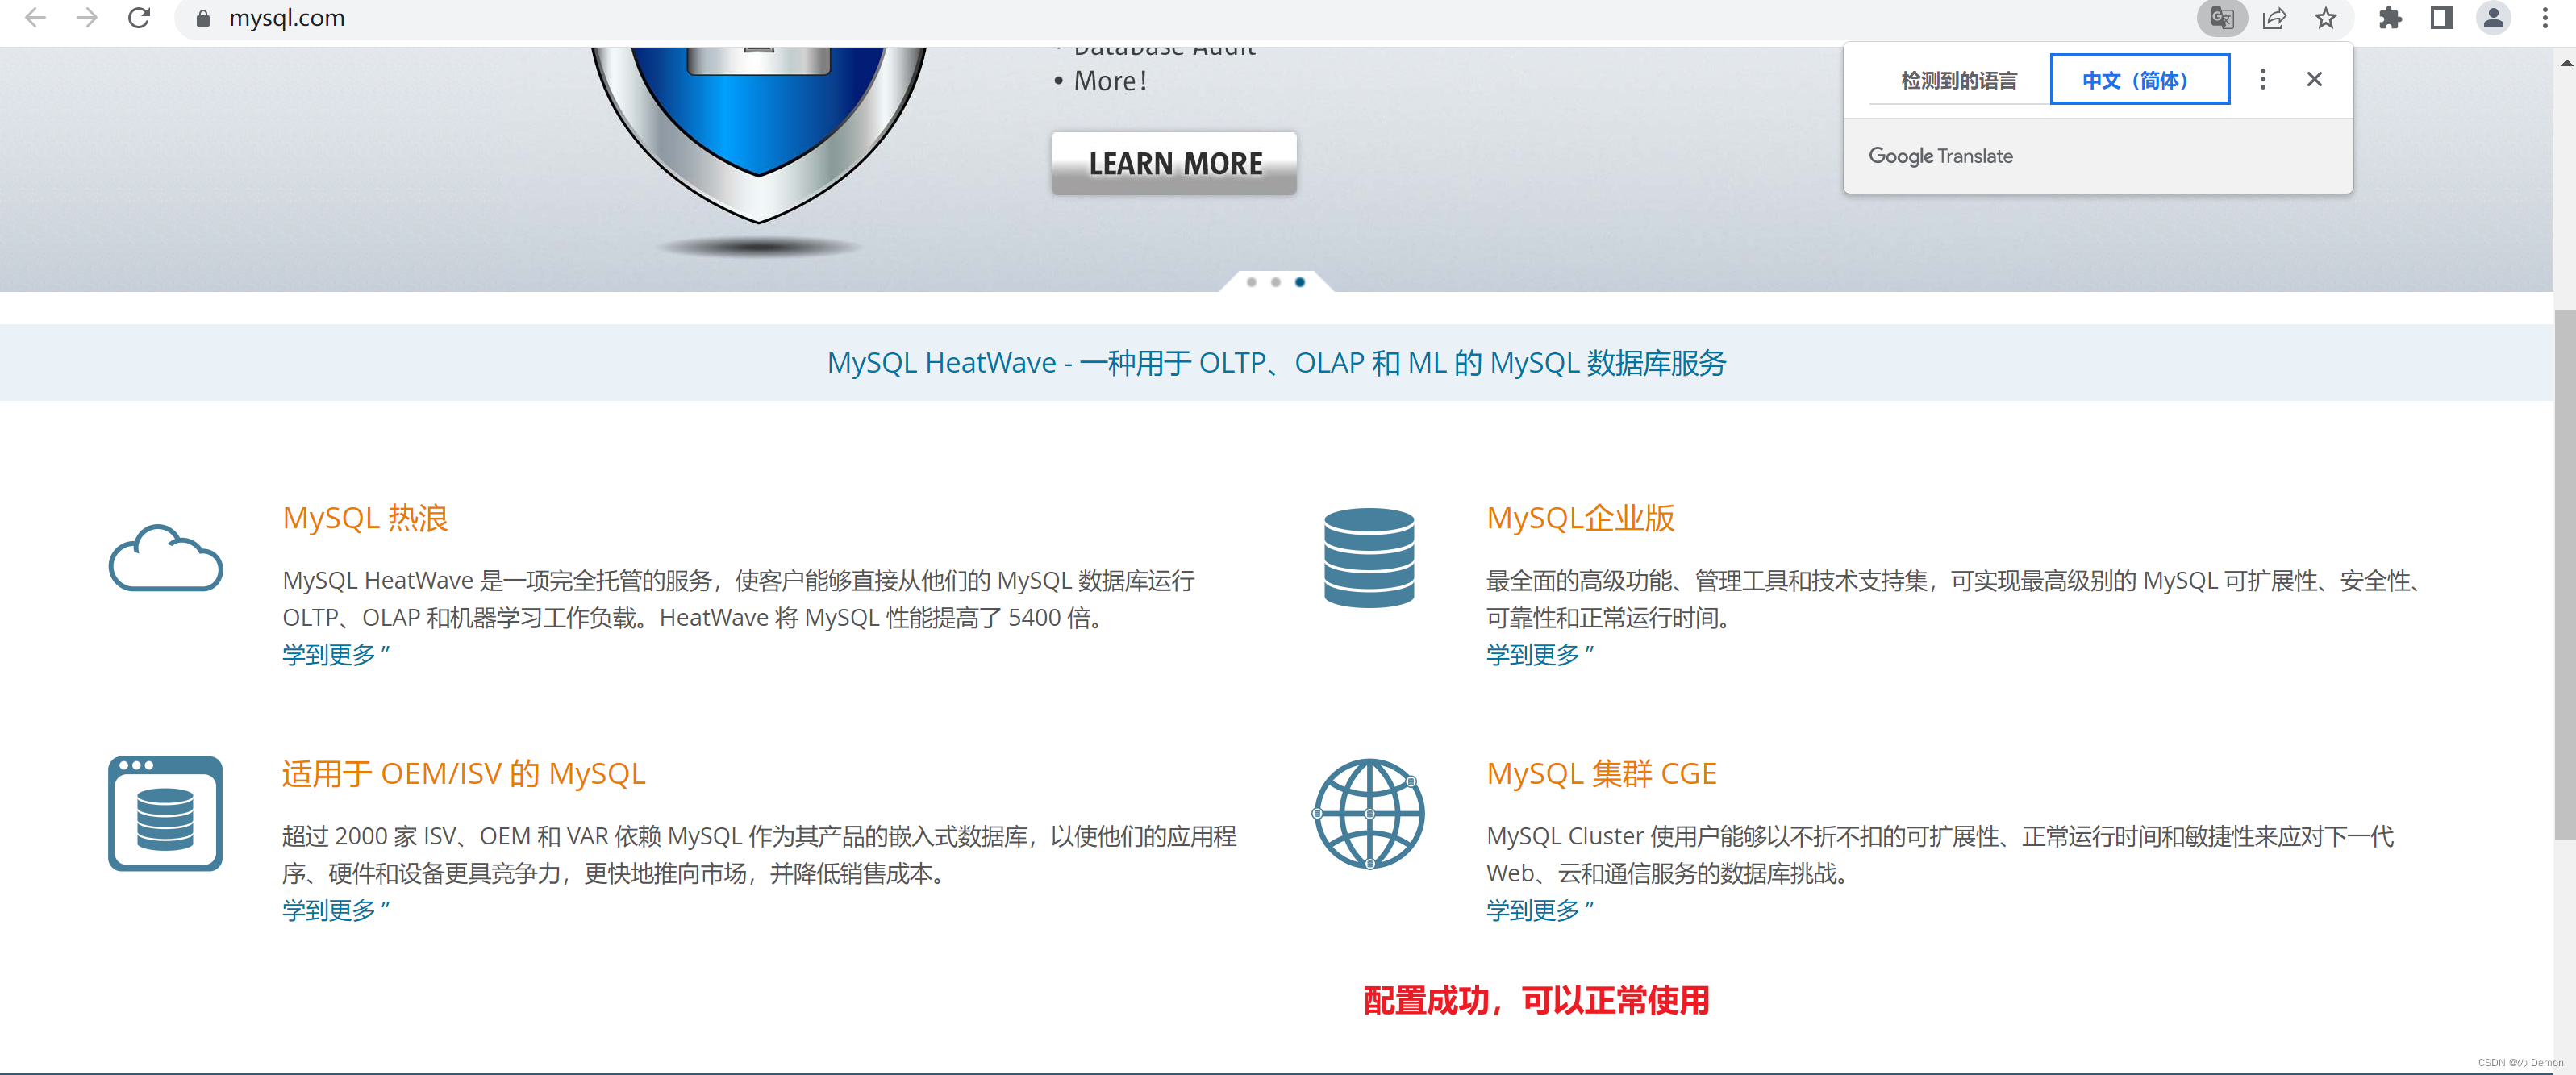Click the browser back arrow
The height and width of the screenshot is (1075, 2576).
(x=35, y=18)
